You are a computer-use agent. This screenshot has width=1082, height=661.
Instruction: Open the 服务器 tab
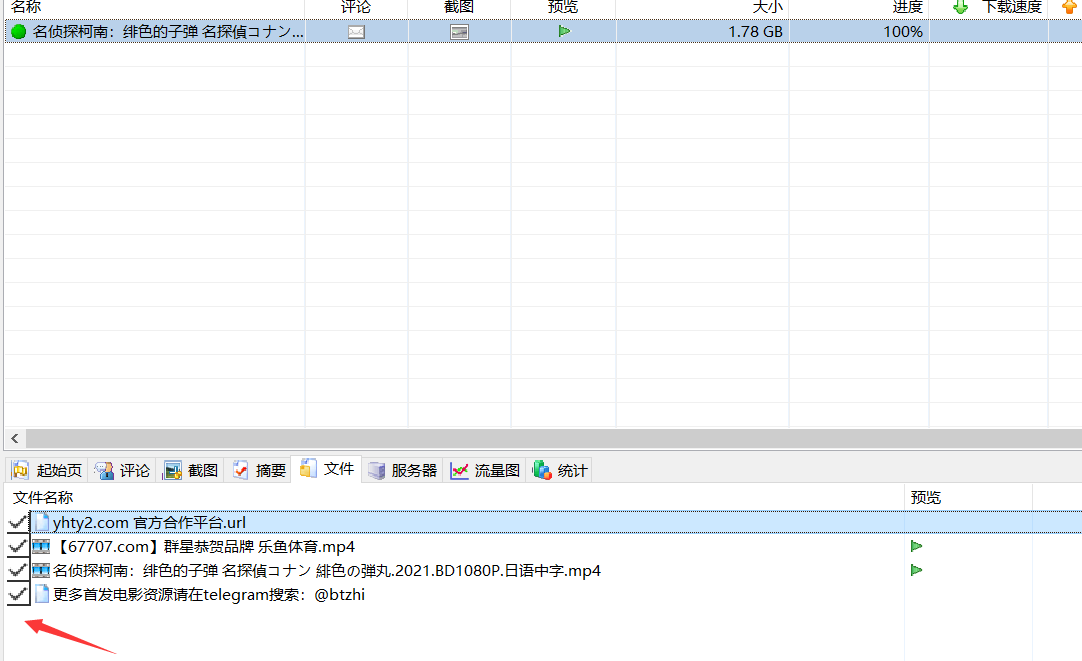[x=403, y=471]
